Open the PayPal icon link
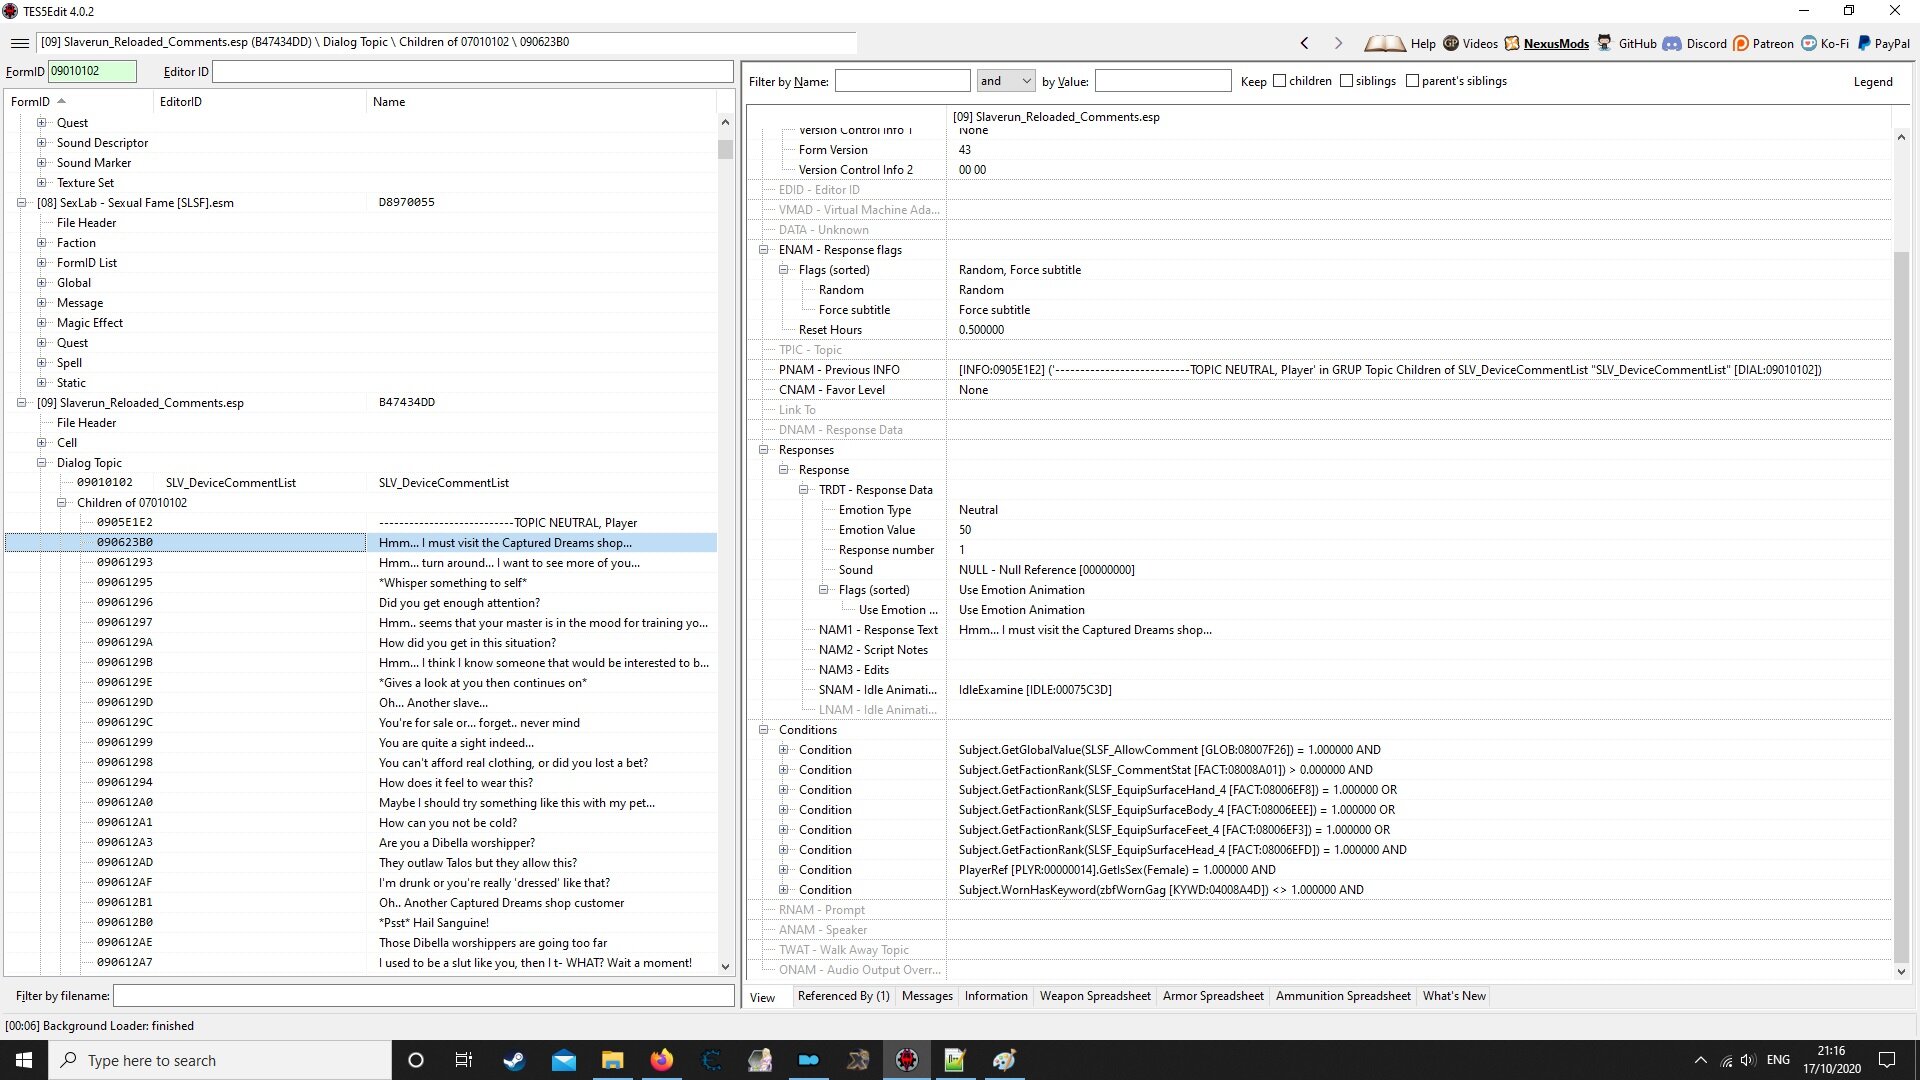This screenshot has width=1920, height=1080. (x=1864, y=43)
